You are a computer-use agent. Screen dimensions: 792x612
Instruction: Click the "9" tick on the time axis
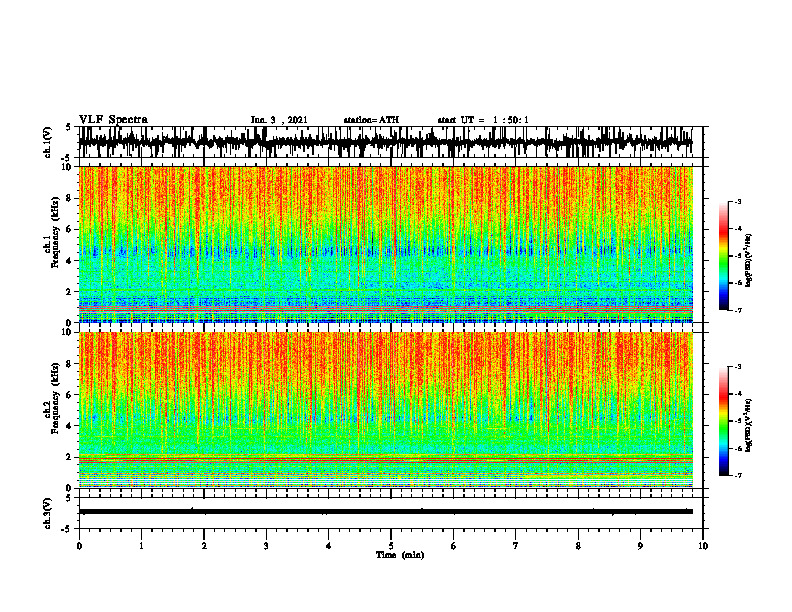coord(640,546)
